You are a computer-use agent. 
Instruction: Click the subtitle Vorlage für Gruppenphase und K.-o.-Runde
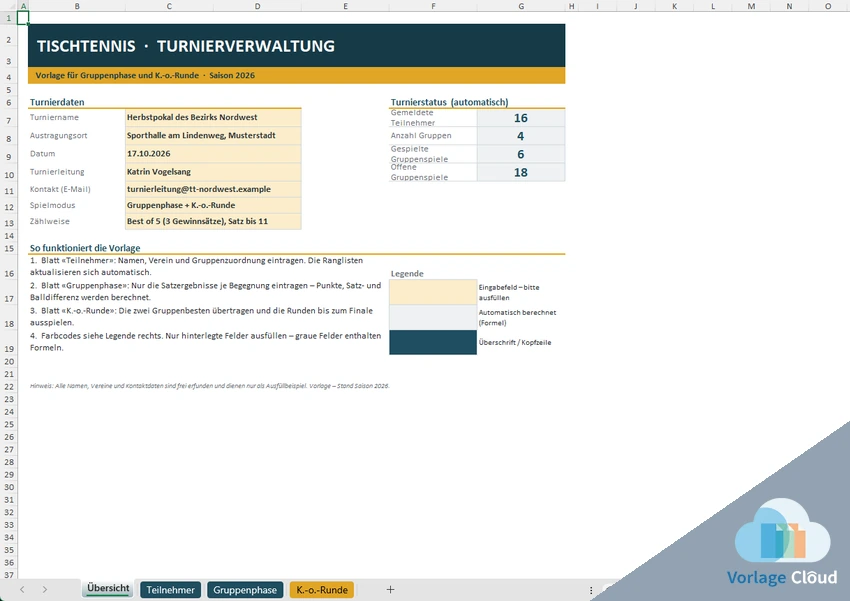click(x=117, y=75)
